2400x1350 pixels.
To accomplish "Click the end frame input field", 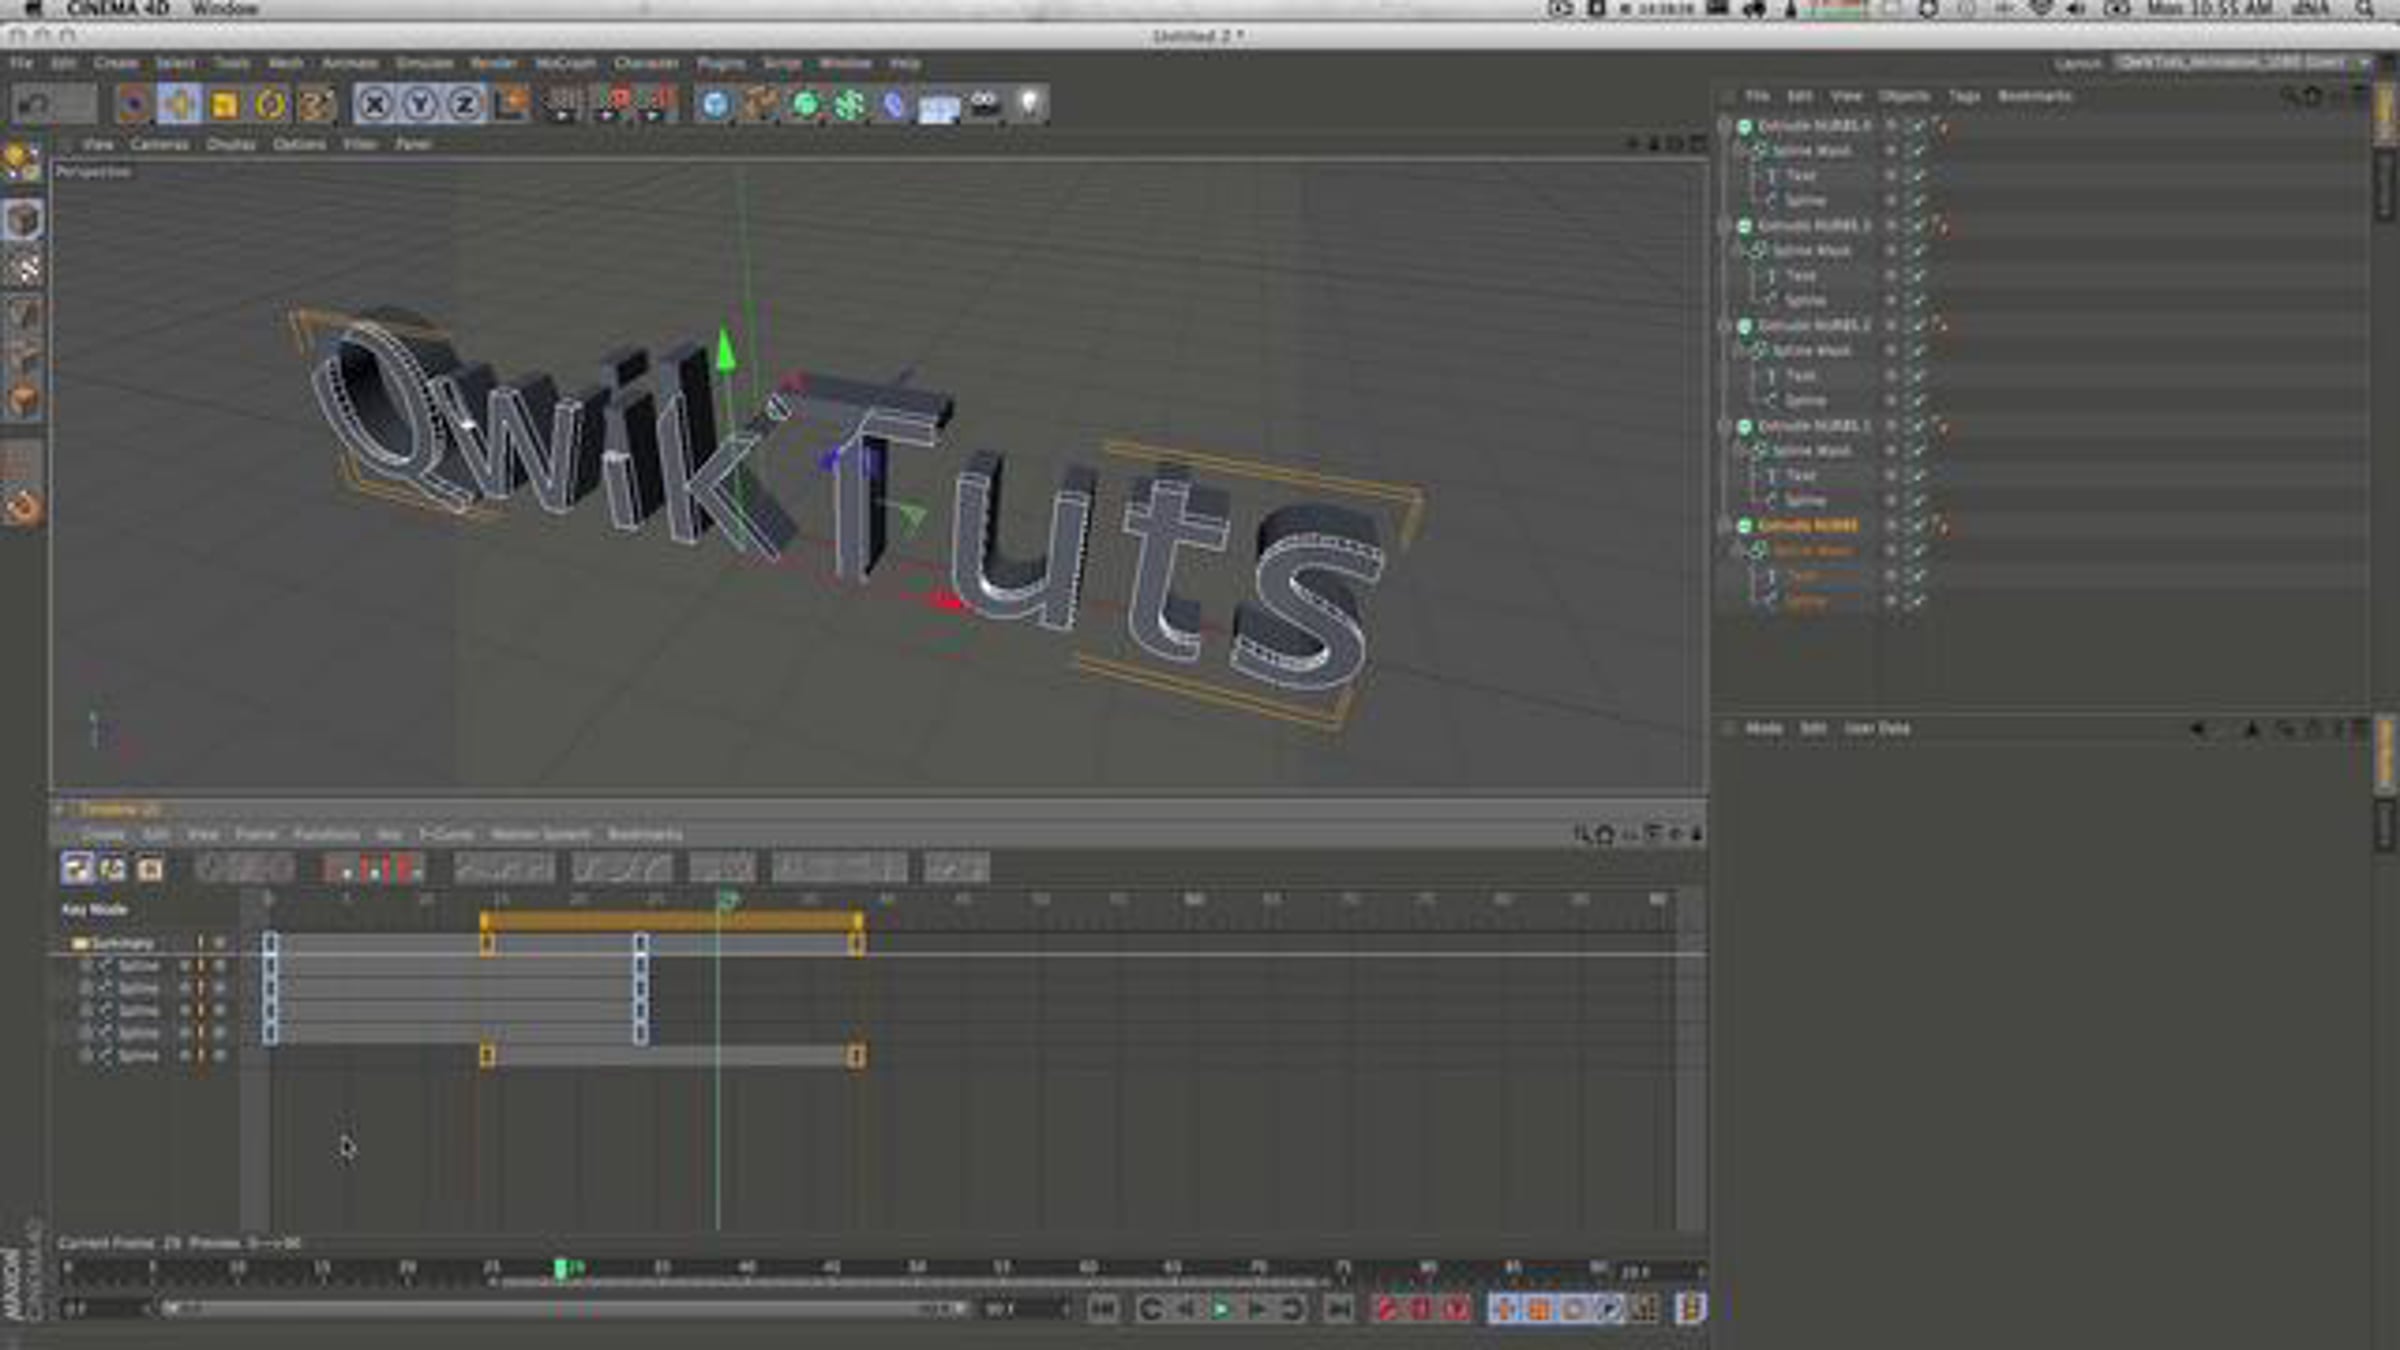I will (x=1024, y=1308).
